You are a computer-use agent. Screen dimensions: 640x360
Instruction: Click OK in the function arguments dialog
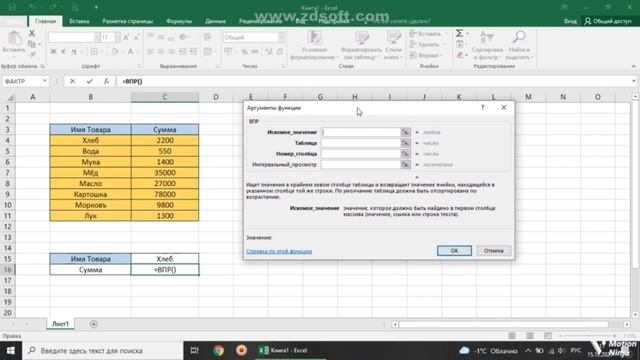coord(454,251)
